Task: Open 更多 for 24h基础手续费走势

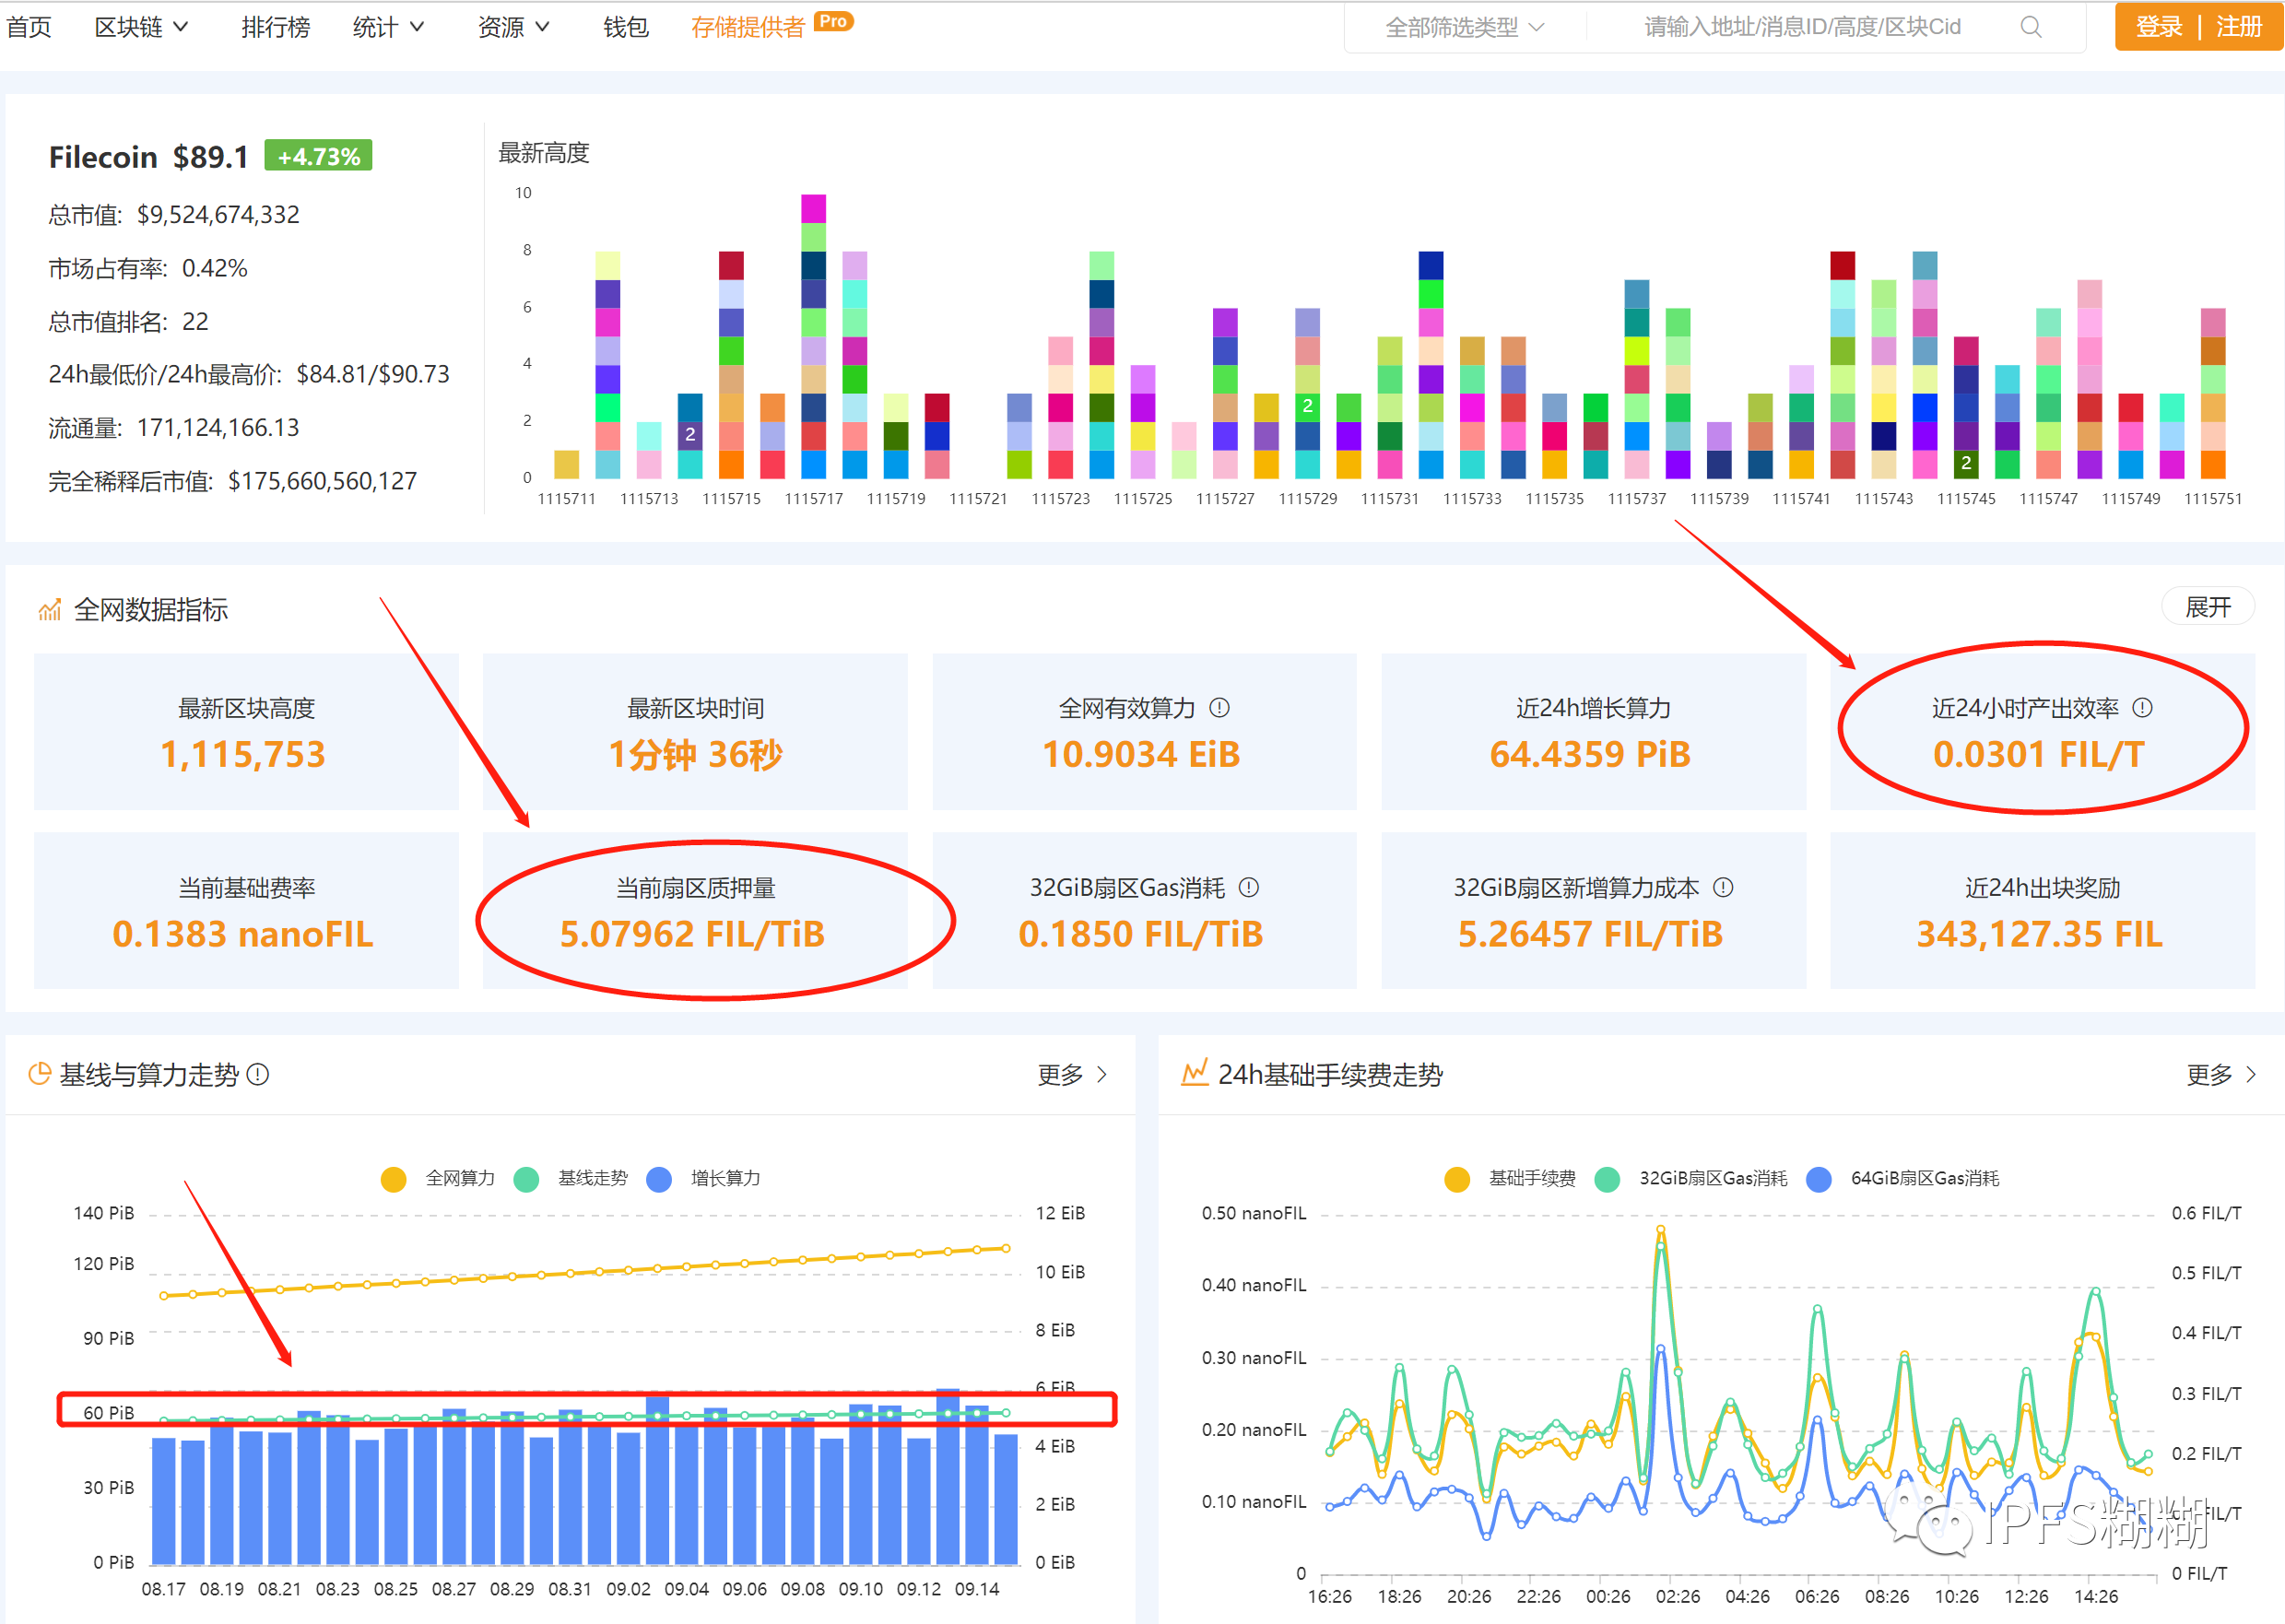Action: (x=2221, y=1074)
